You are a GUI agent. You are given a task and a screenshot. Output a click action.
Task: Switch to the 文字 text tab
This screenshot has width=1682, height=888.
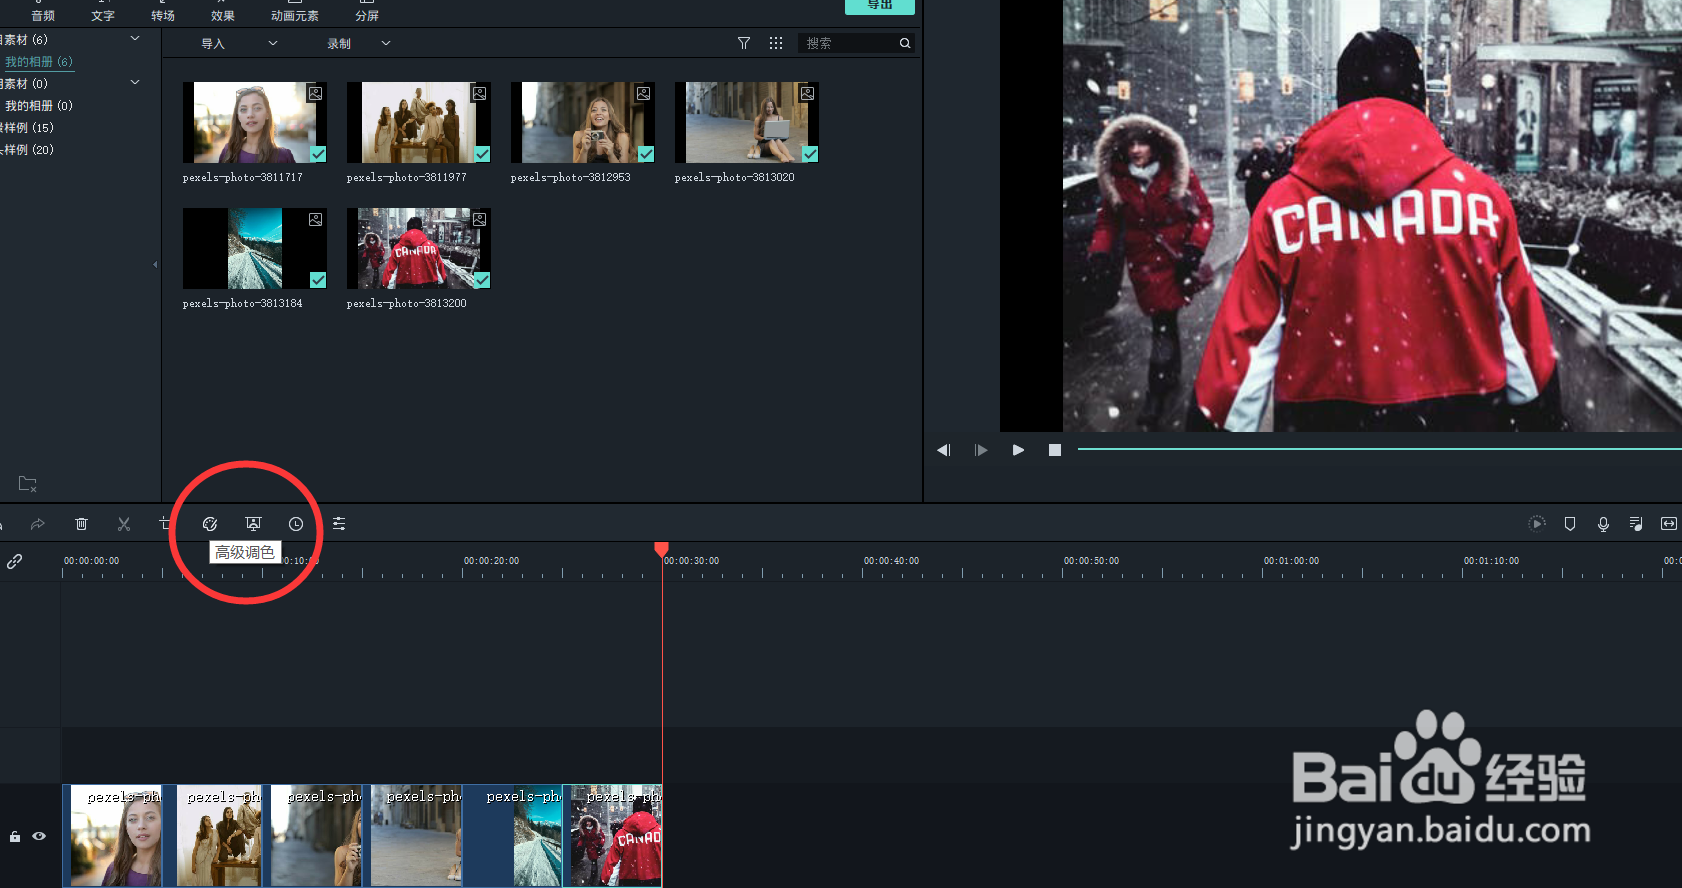pos(102,16)
